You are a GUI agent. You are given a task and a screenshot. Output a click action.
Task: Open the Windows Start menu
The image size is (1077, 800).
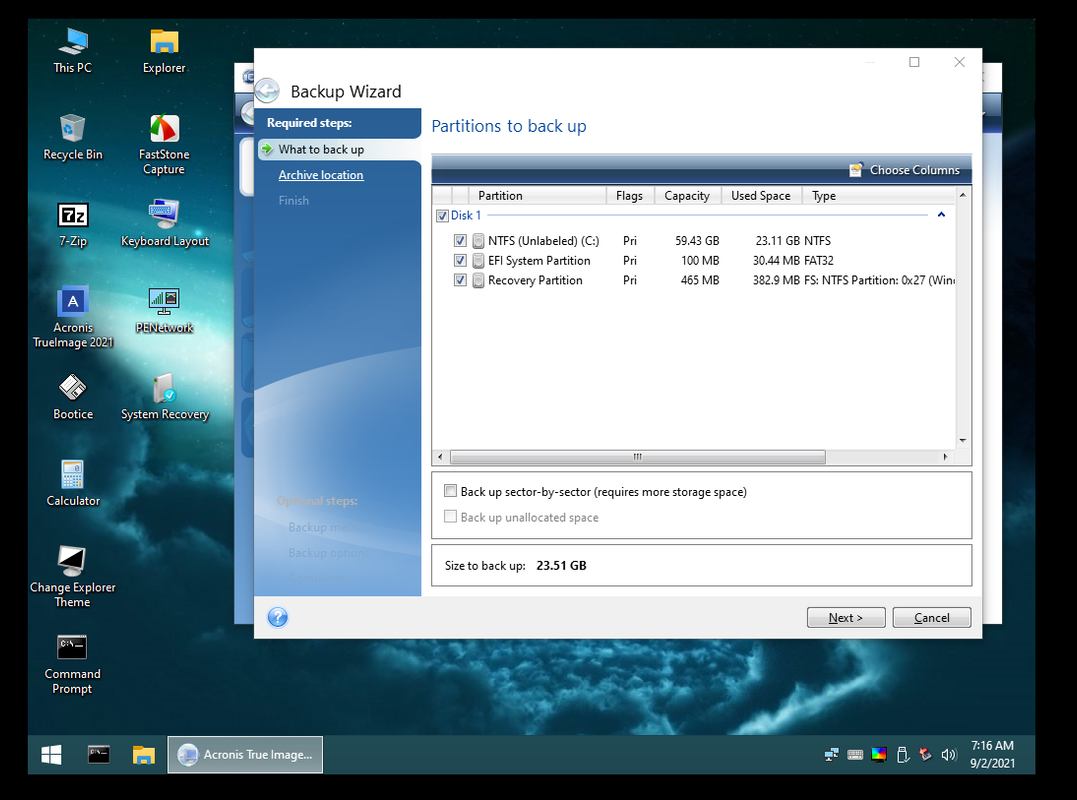(x=52, y=755)
